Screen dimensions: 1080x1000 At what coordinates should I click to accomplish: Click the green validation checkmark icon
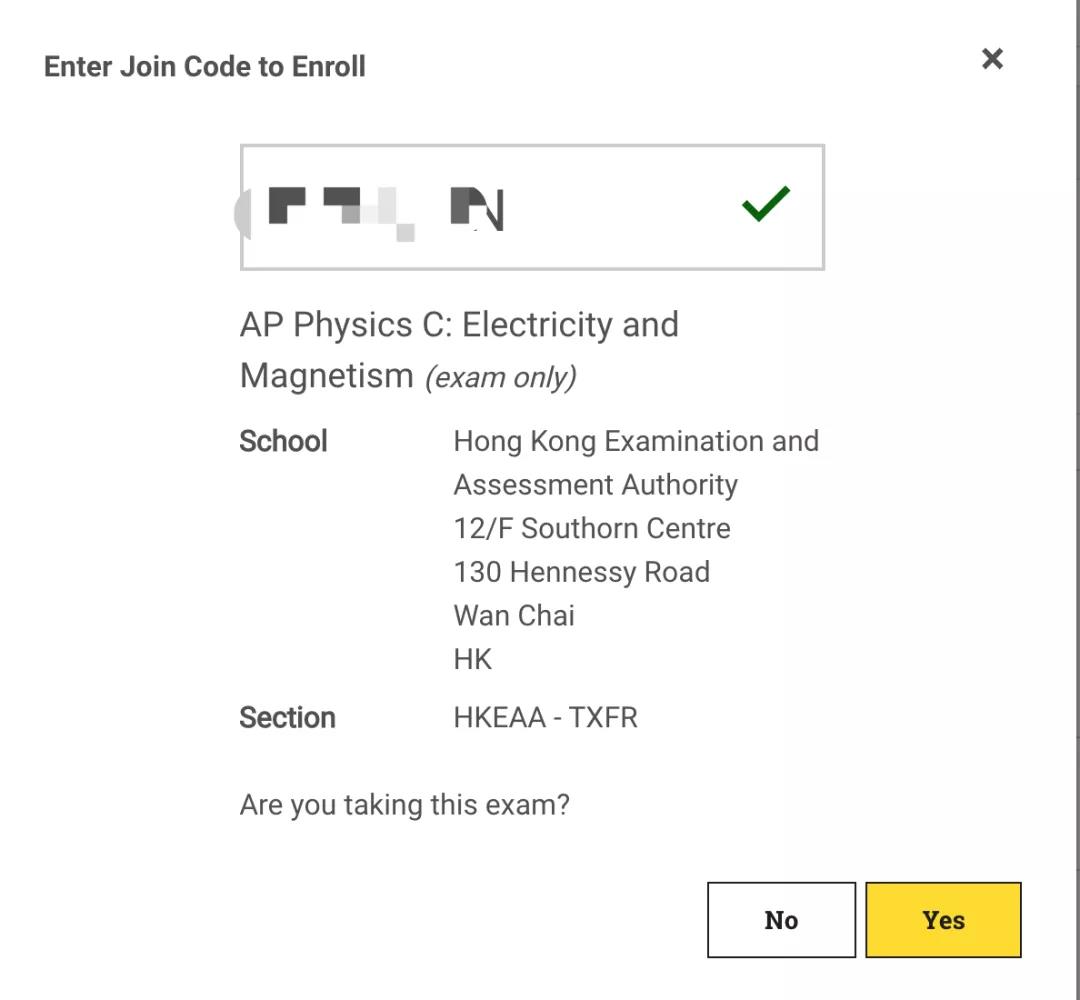tap(766, 204)
